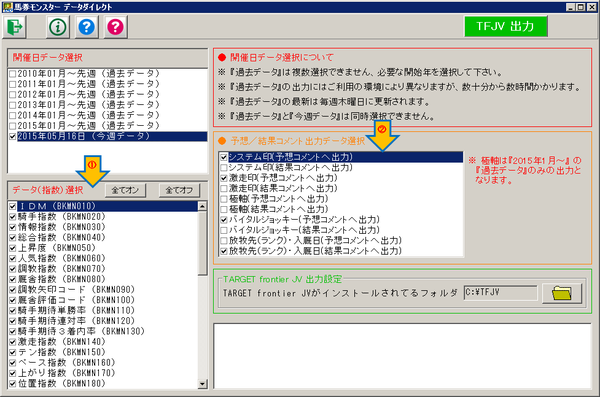Click the green TFJV 出力 button
The width and height of the screenshot is (600, 397).
pyautogui.click(x=505, y=26)
